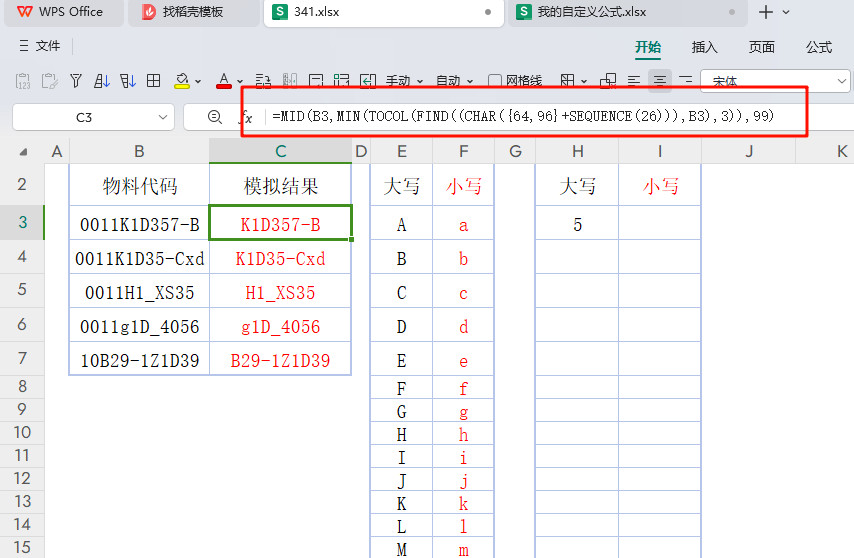Click the paste values (123) clipboard icon
Image resolution: width=854 pixels, height=558 pixels.
pos(23,82)
